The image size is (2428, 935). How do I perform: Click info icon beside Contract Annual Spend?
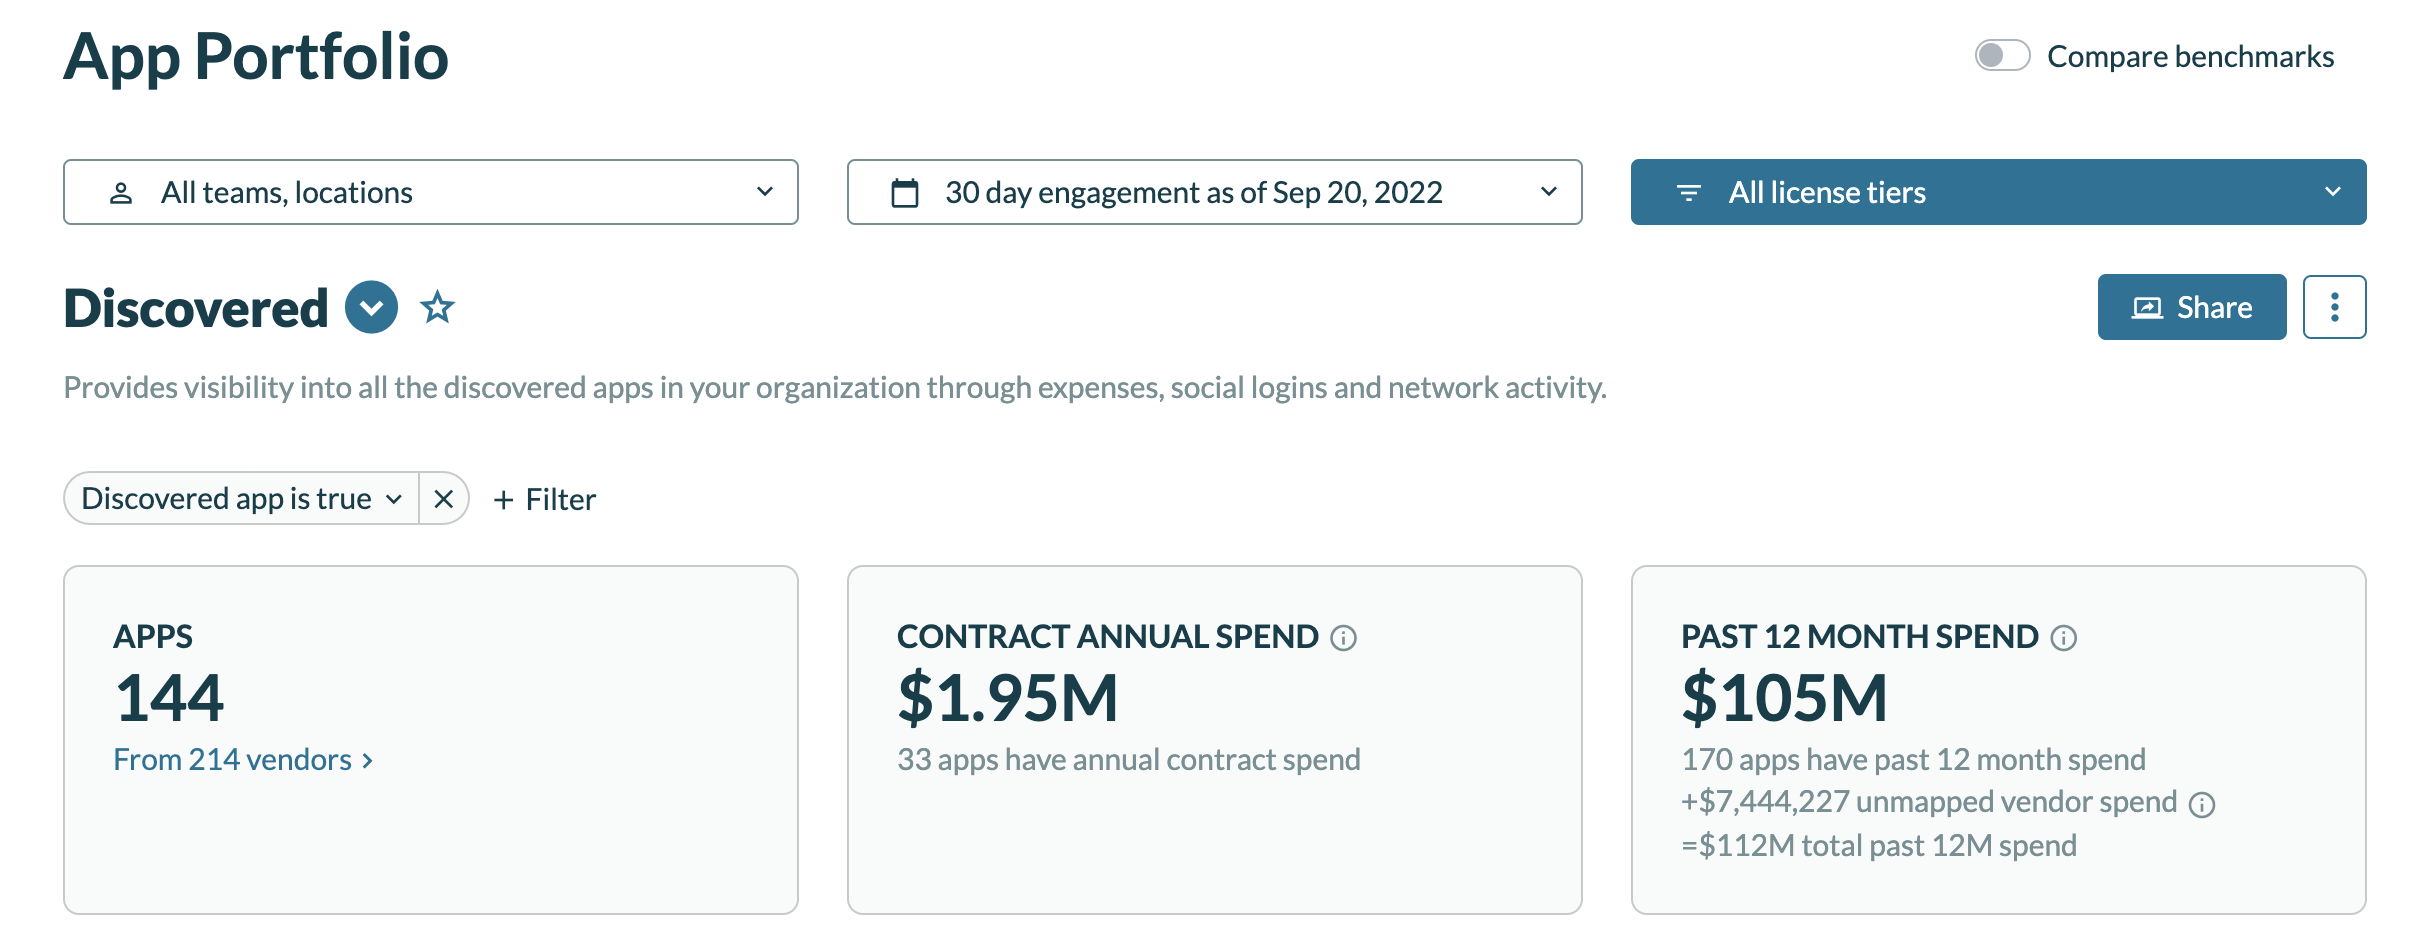point(1343,638)
